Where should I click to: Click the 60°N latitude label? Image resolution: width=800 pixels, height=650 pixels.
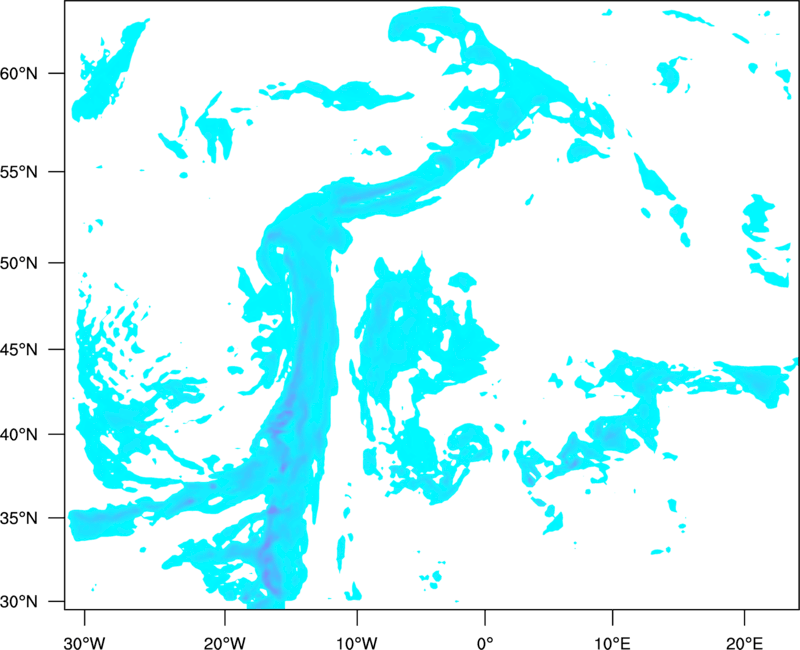[19, 73]
